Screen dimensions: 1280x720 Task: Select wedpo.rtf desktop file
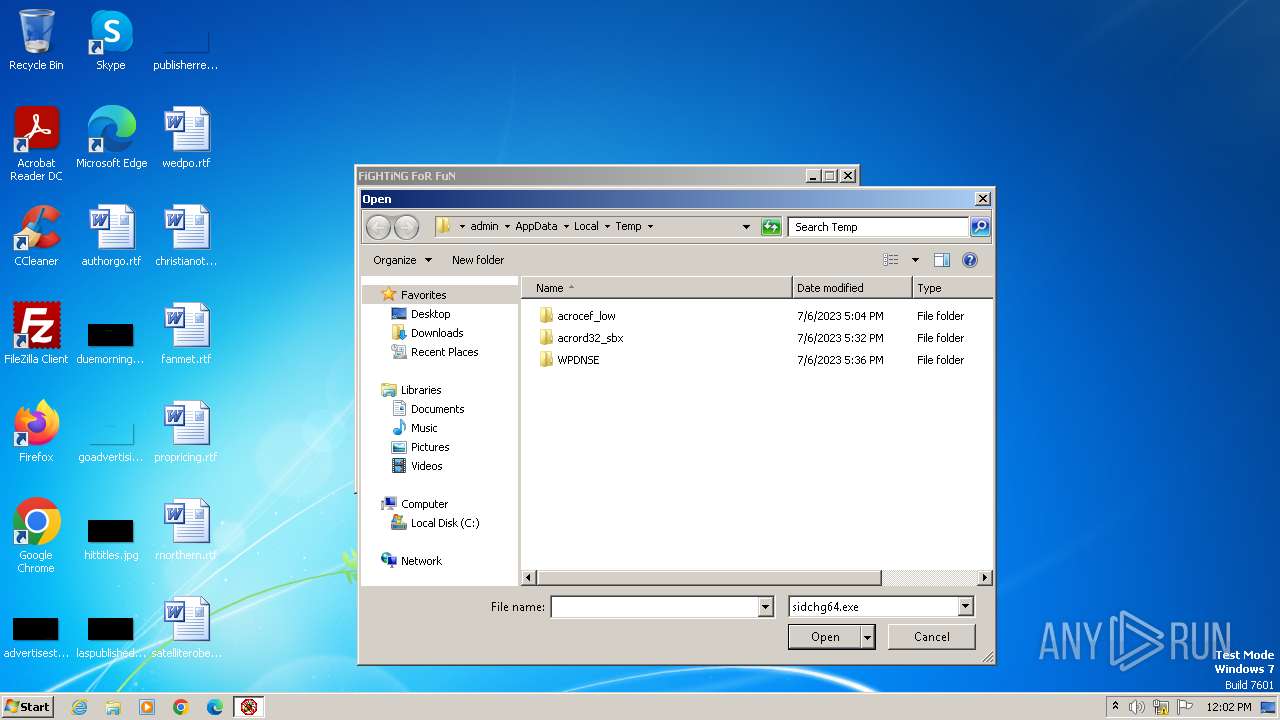(x=186, y=138)
